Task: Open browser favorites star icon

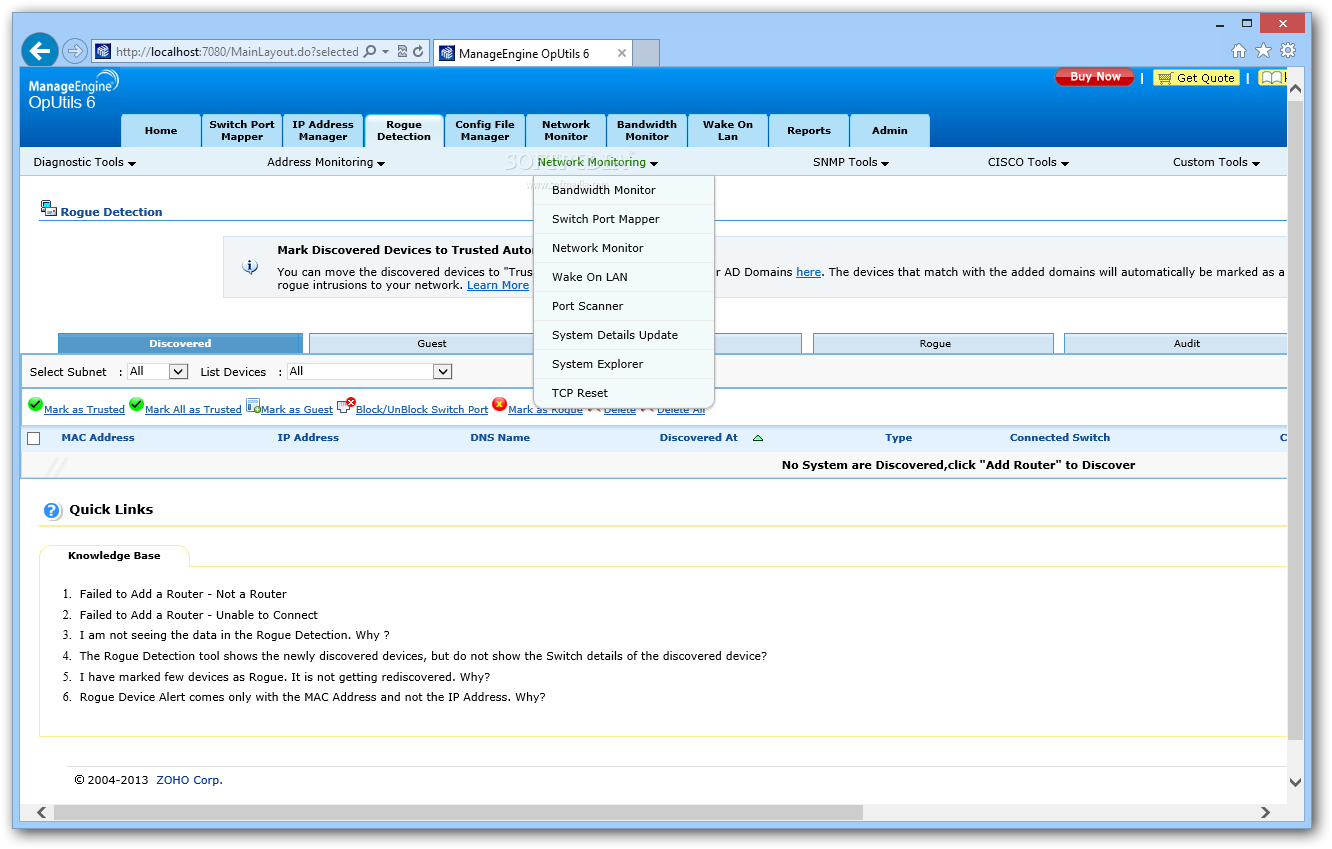Action: [1263, 51]
